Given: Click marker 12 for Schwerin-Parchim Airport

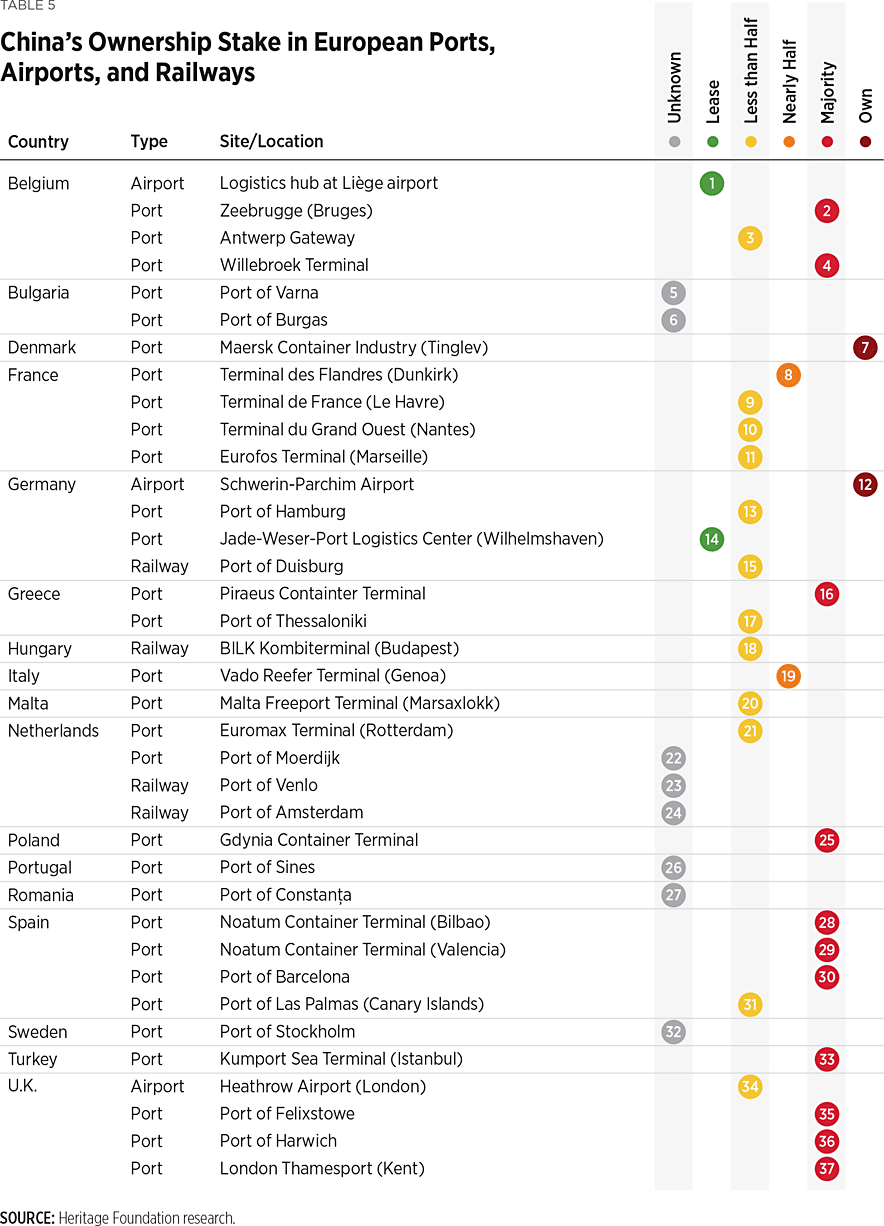Looking at the screenshot, I should tap(865, 485).
